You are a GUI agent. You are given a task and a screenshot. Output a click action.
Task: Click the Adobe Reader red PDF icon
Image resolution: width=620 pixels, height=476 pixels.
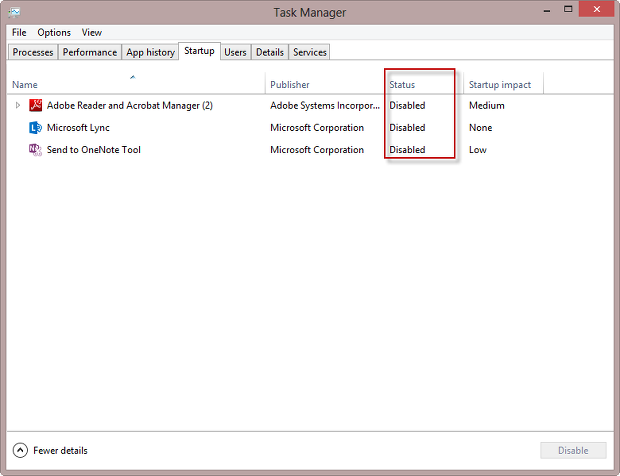tap(35, 105)
